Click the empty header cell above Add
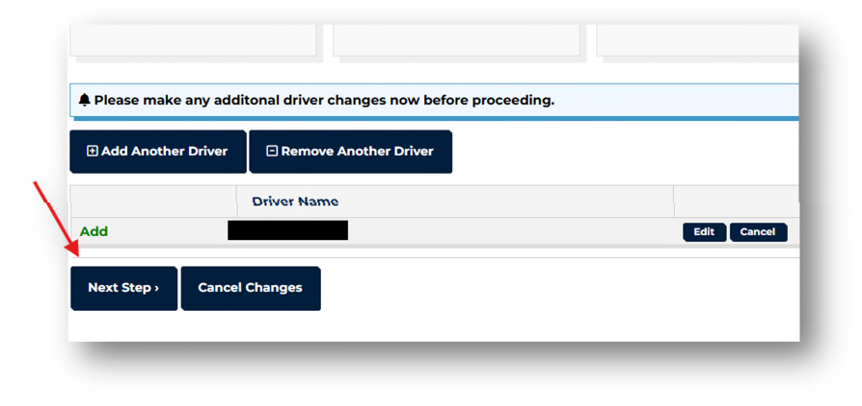The image size is (862, 406). point(153,202)
